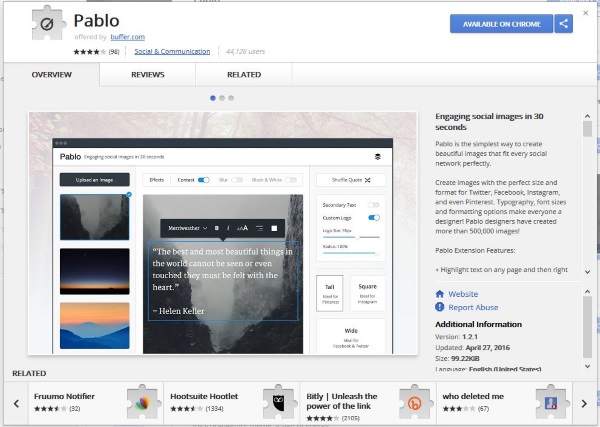Open the who deleted me extension

pos(504,403)
